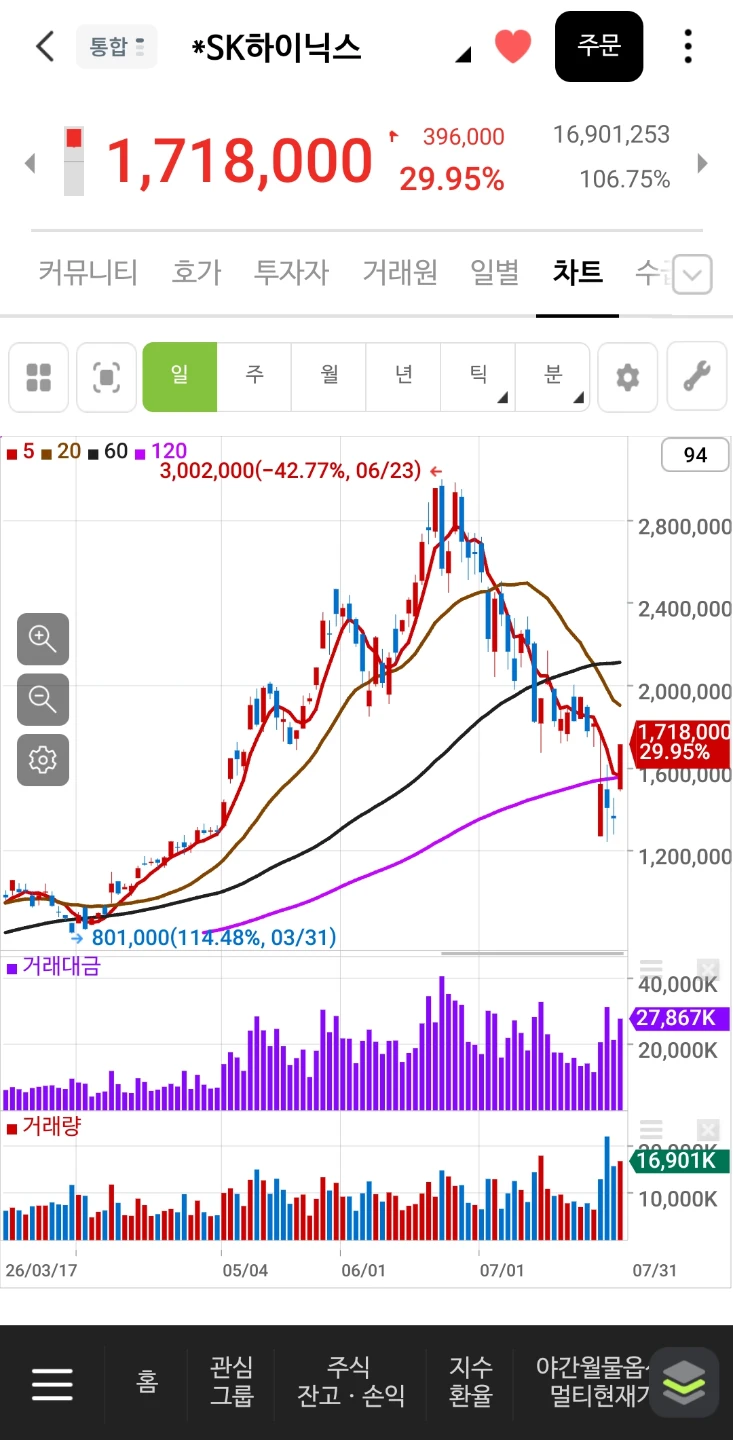Screen dimensions: 733x1440
Task: Tap the black 주문 order button
Action: click(599, 46)
